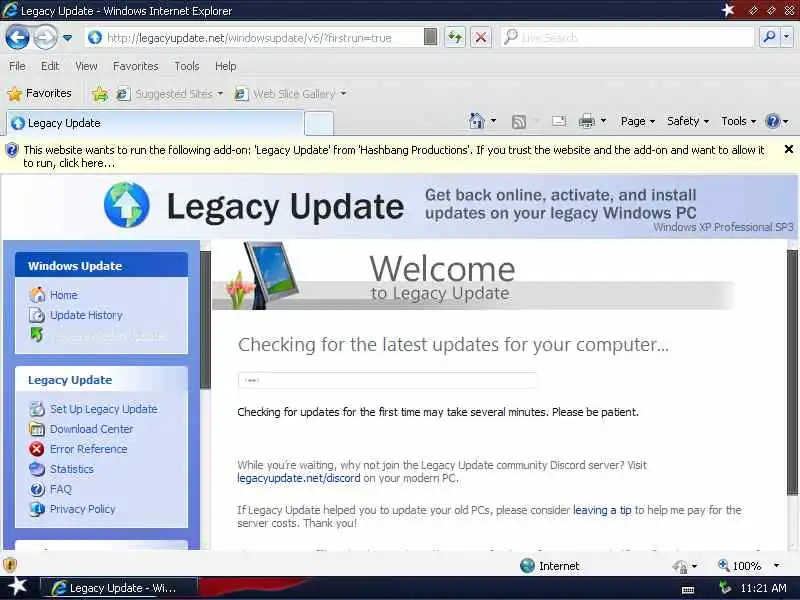The width and height of the screenshot is (800, 600).
Task: Select the Legacy Update tab
Action: point(155,123)
